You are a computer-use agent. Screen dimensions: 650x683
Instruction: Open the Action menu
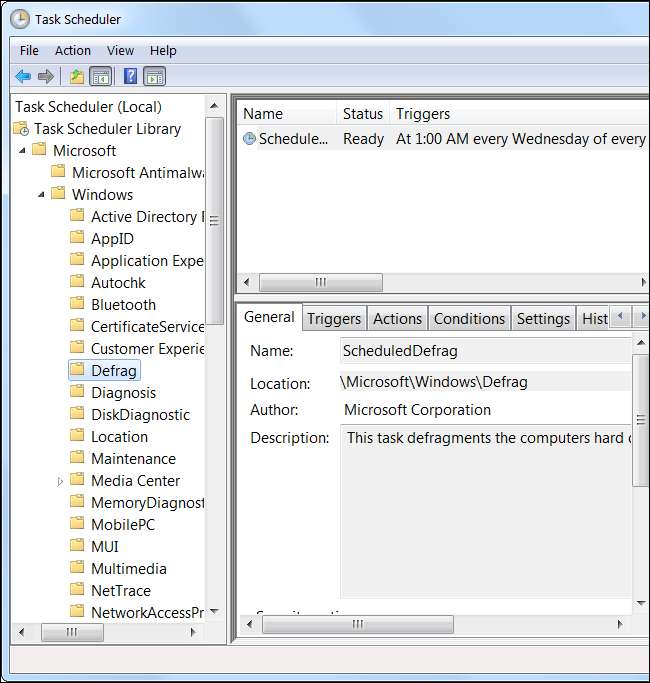(72, 50)
